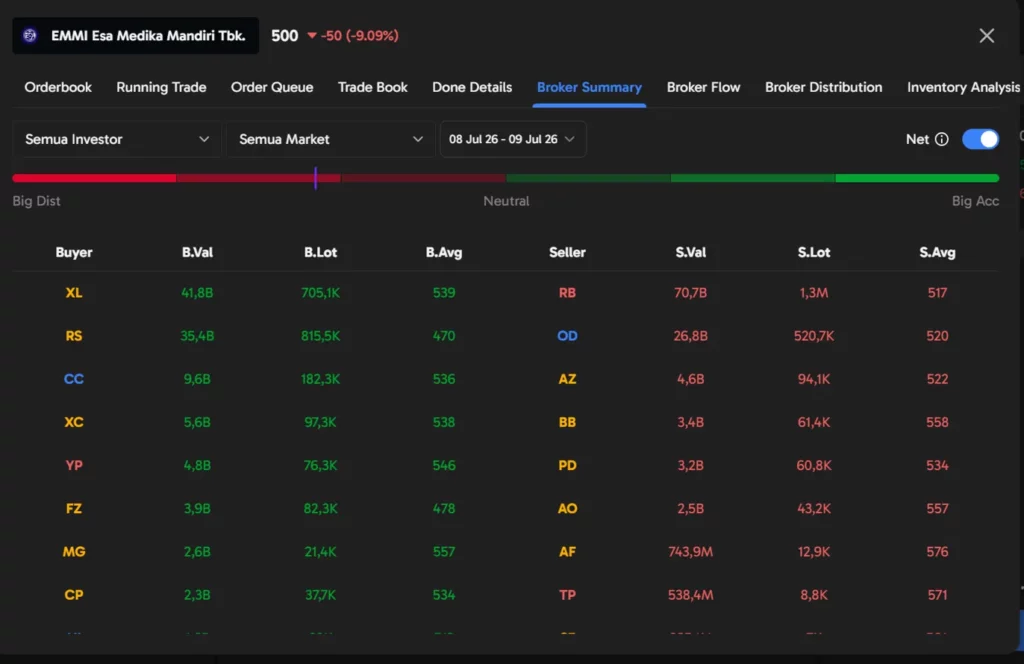Click the Seller column header

tap(568, 253)
